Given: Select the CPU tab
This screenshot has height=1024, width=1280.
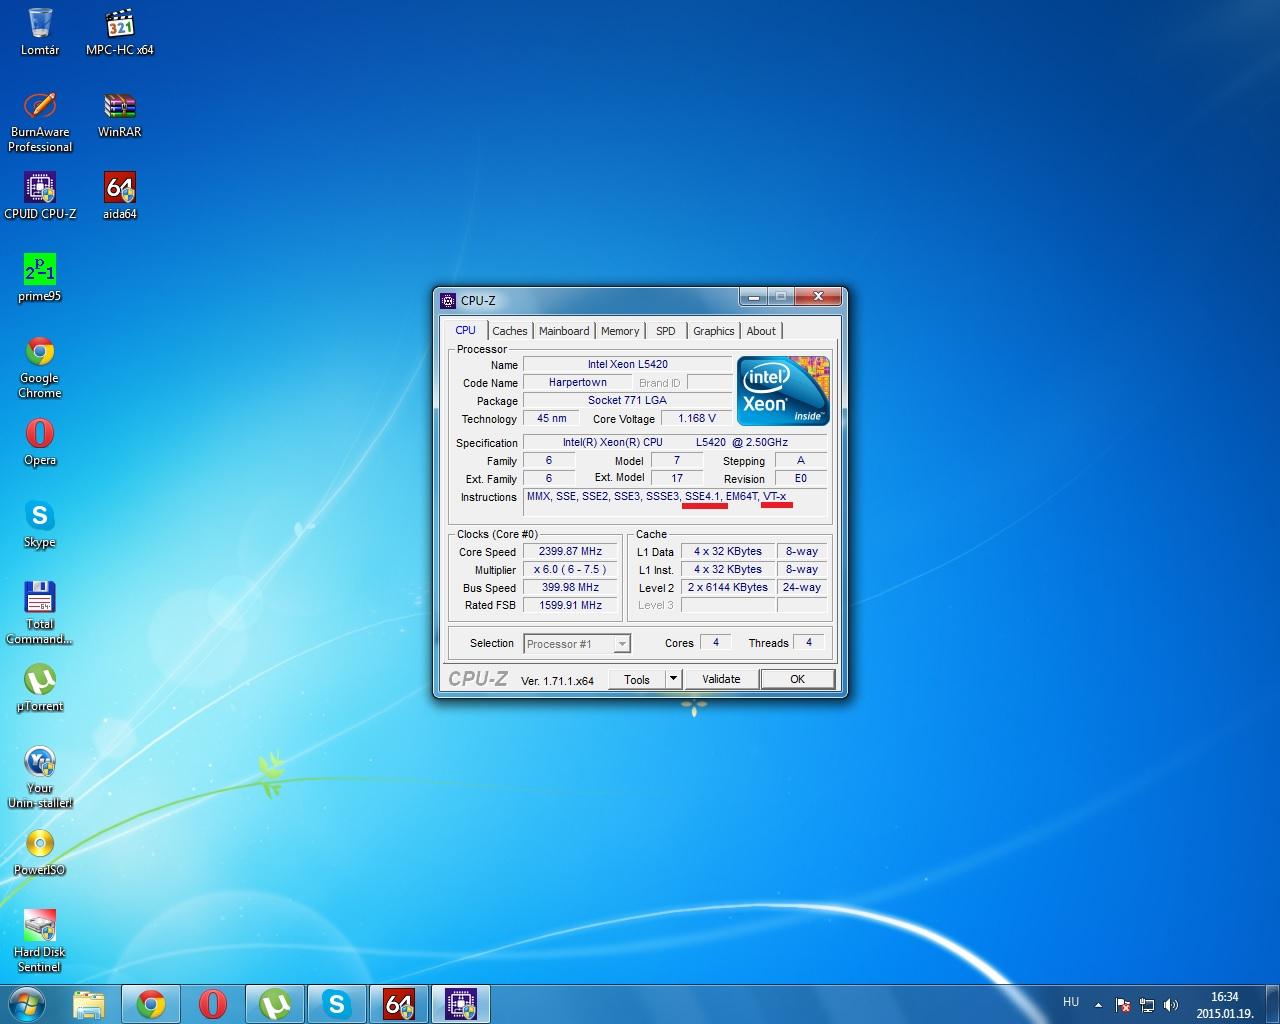Looking at the screenshot, I should 466,330.
